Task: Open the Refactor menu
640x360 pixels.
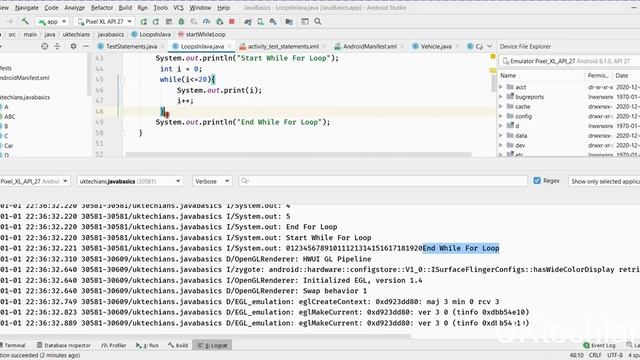Action: point(102,7)
